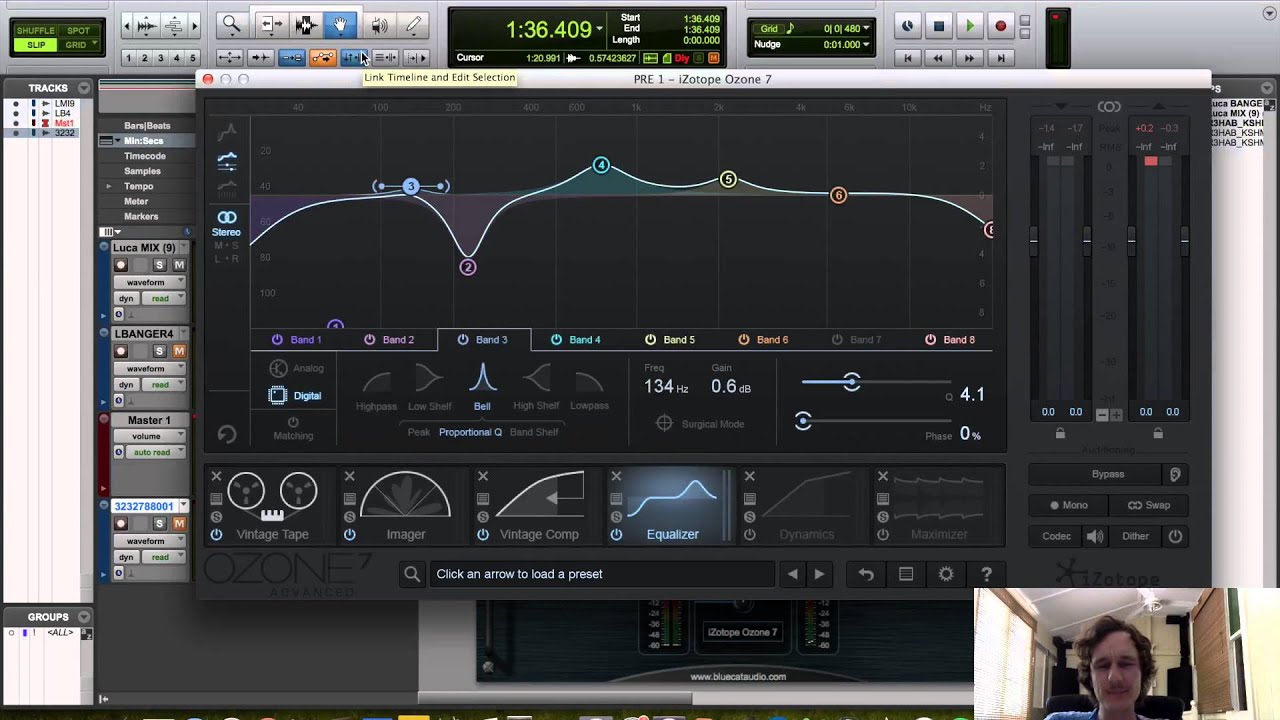Open the Imager module
The height and width of the screenshot is (720, 1280).
(405, 508)
